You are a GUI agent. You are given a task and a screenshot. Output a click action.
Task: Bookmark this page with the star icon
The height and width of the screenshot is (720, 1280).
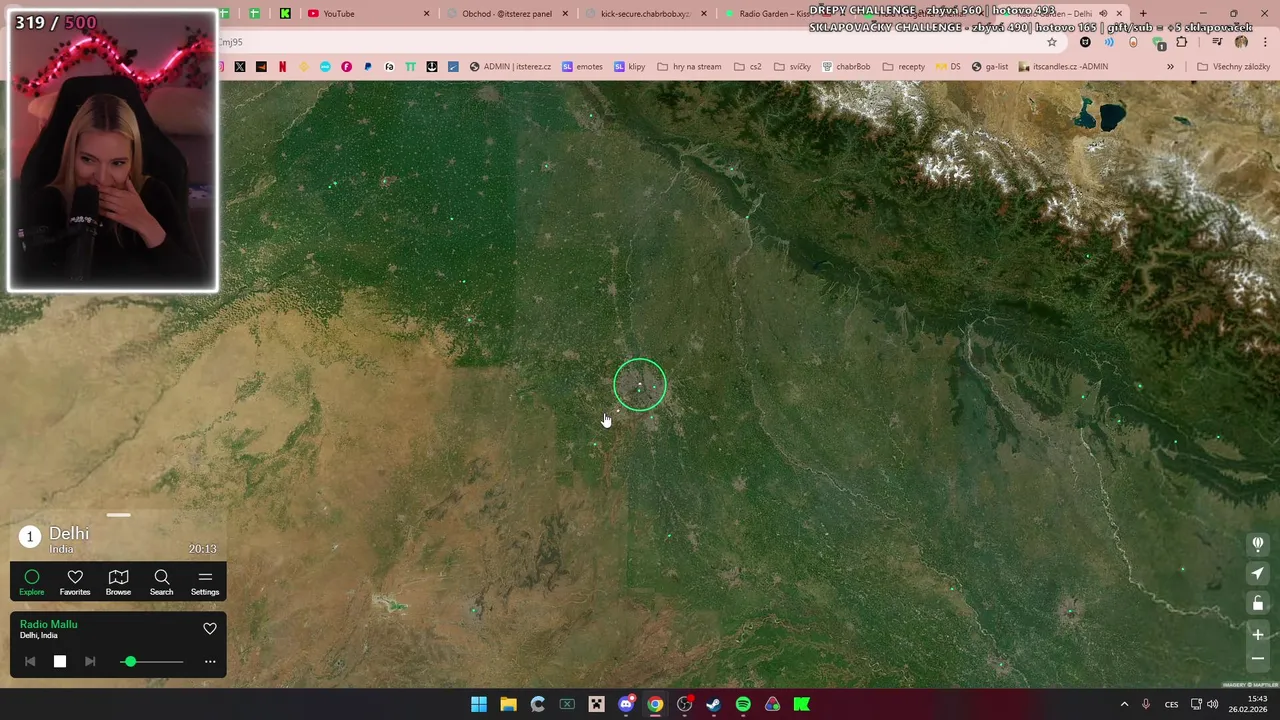[1051, 42]
